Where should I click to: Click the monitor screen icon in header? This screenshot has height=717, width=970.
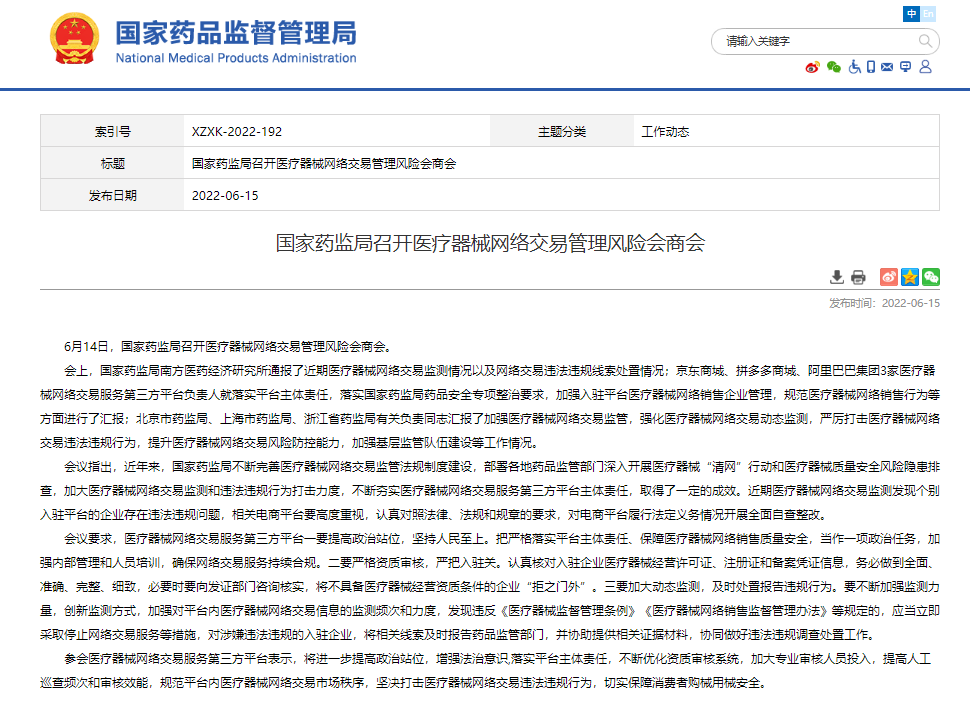tap(905, 67)
